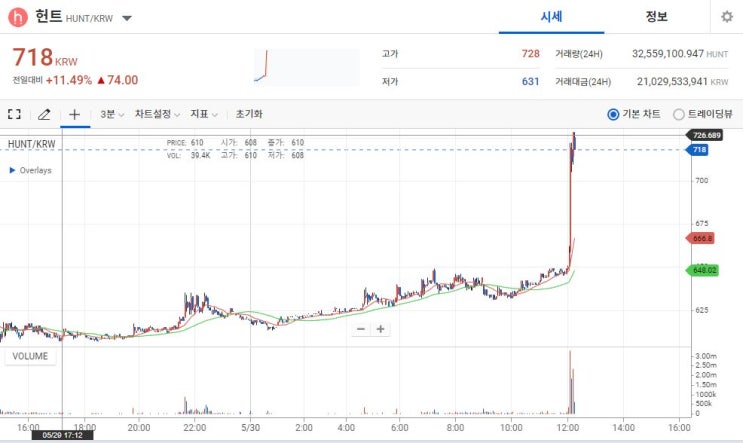Select the 기본 차트 radio option
This screenshot has height=443, width=743.
click(x=613, y=114)
